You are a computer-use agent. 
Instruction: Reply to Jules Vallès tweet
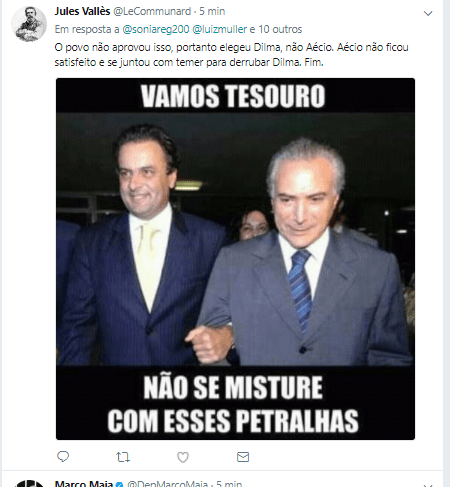pos(63,456)
